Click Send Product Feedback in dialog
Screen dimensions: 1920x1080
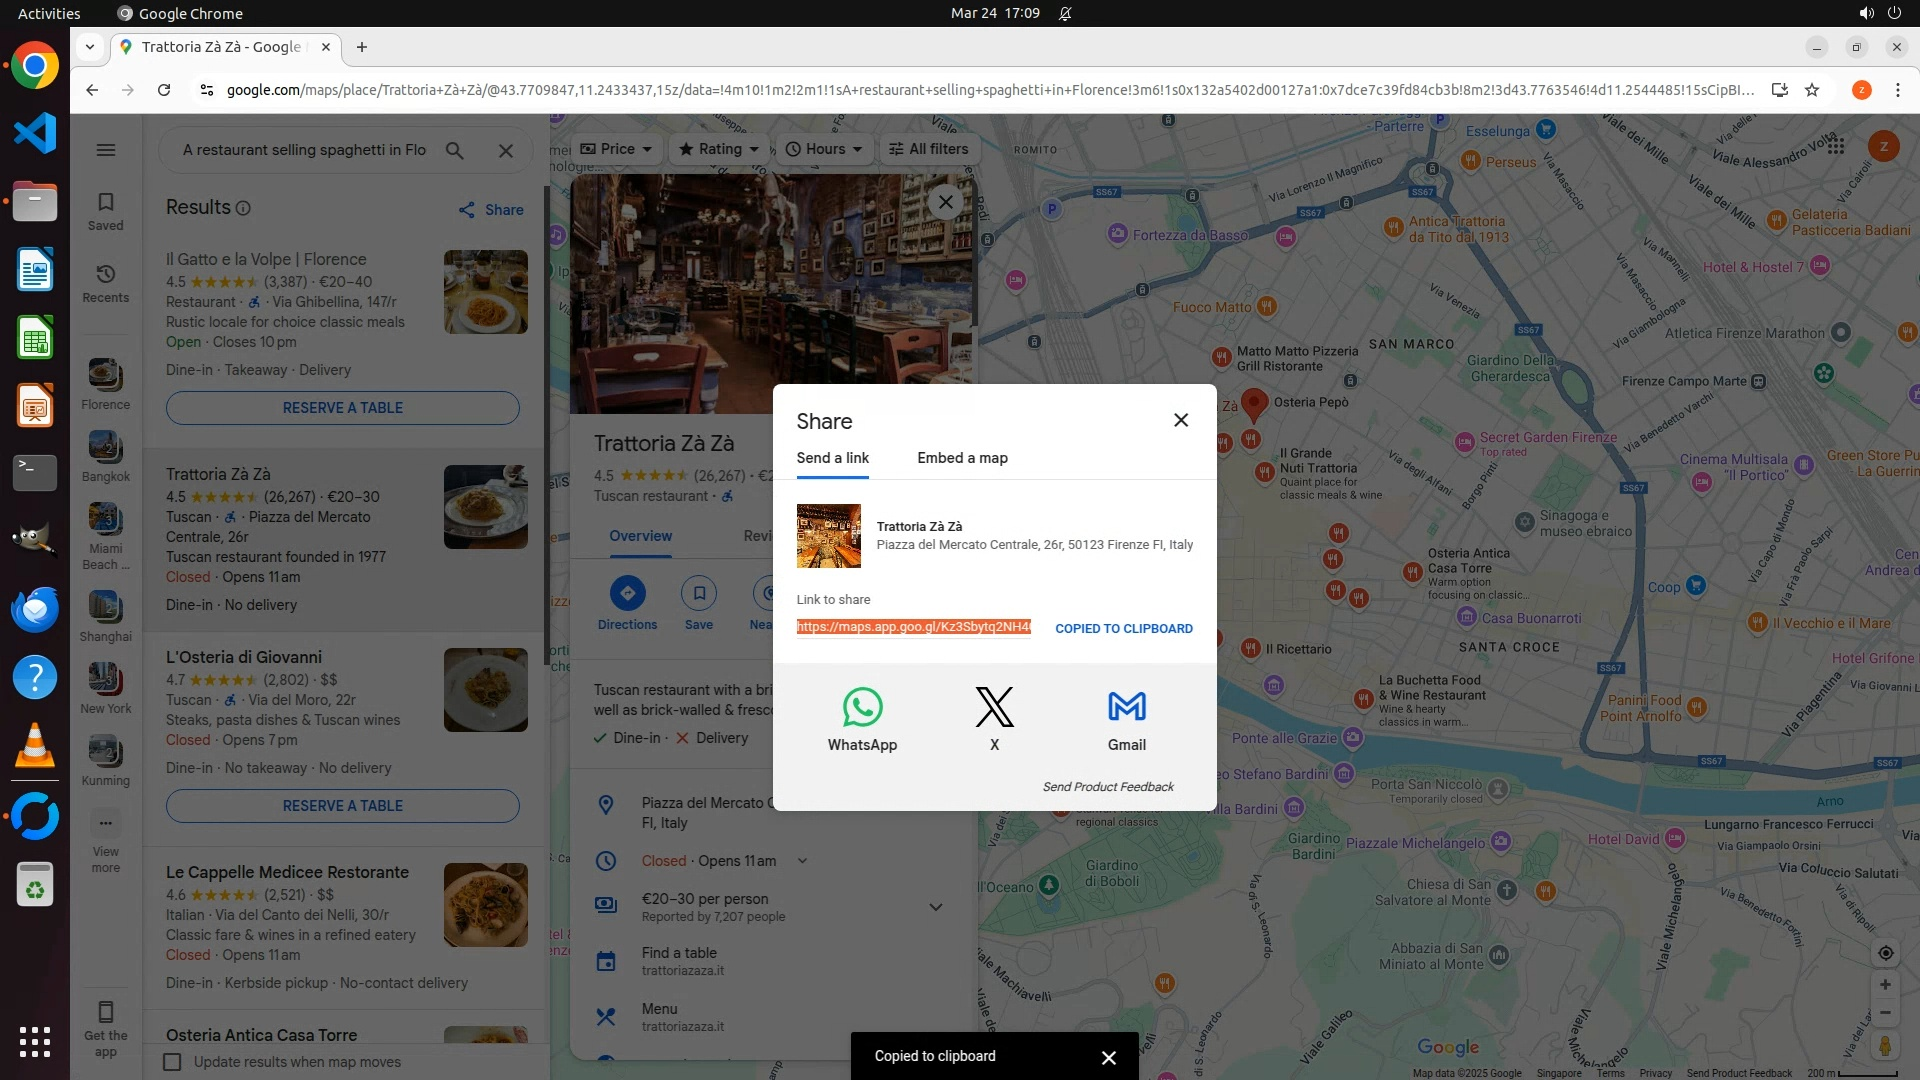(x=1108, y=787)
